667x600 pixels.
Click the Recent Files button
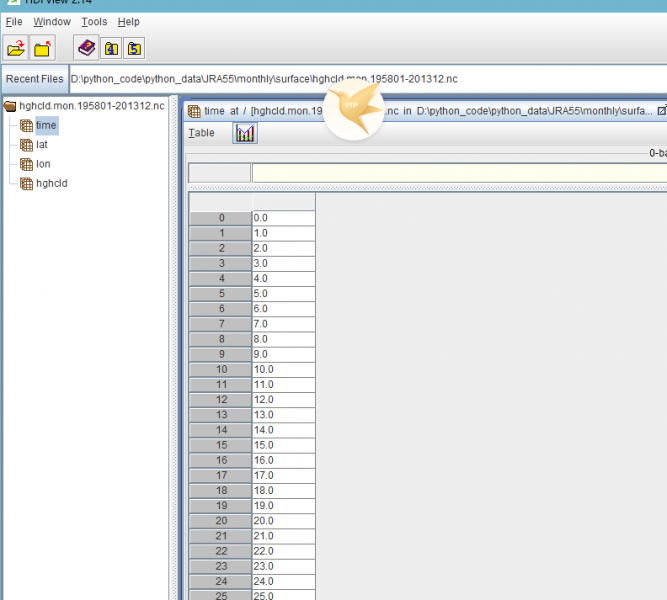point(34,79)
